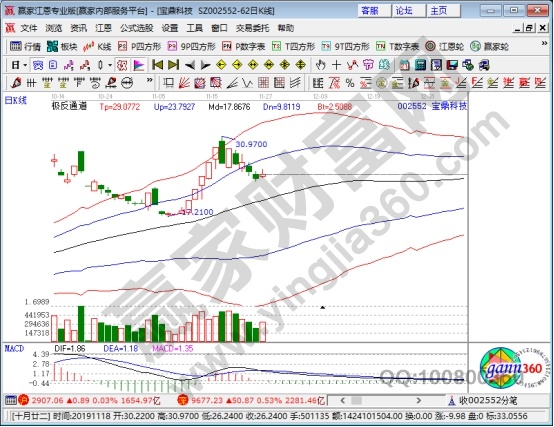Expand the drawing tools overflow chevron
The width and height of the screenshot is (554, 427).
click(x=149, y=80)
